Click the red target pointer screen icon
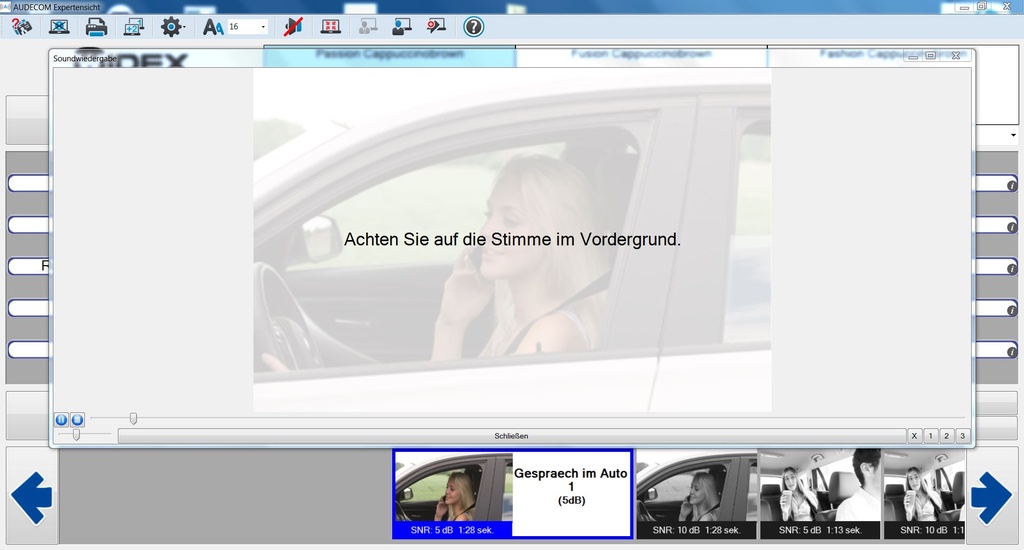1024x550 pixels. click(436, 27)
